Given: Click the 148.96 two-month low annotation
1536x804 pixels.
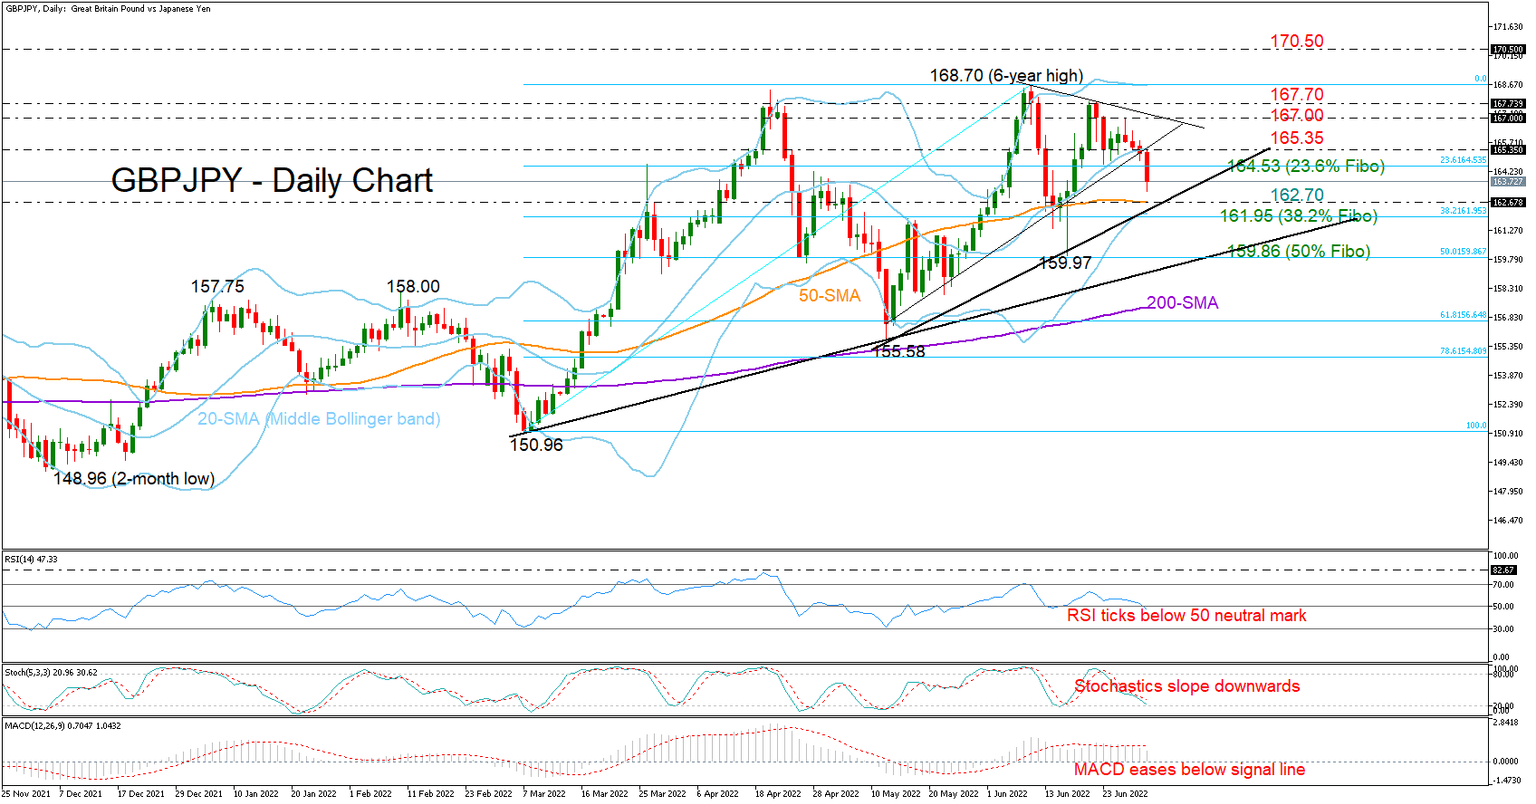Looking at the screenshot, I should (133, 480).
